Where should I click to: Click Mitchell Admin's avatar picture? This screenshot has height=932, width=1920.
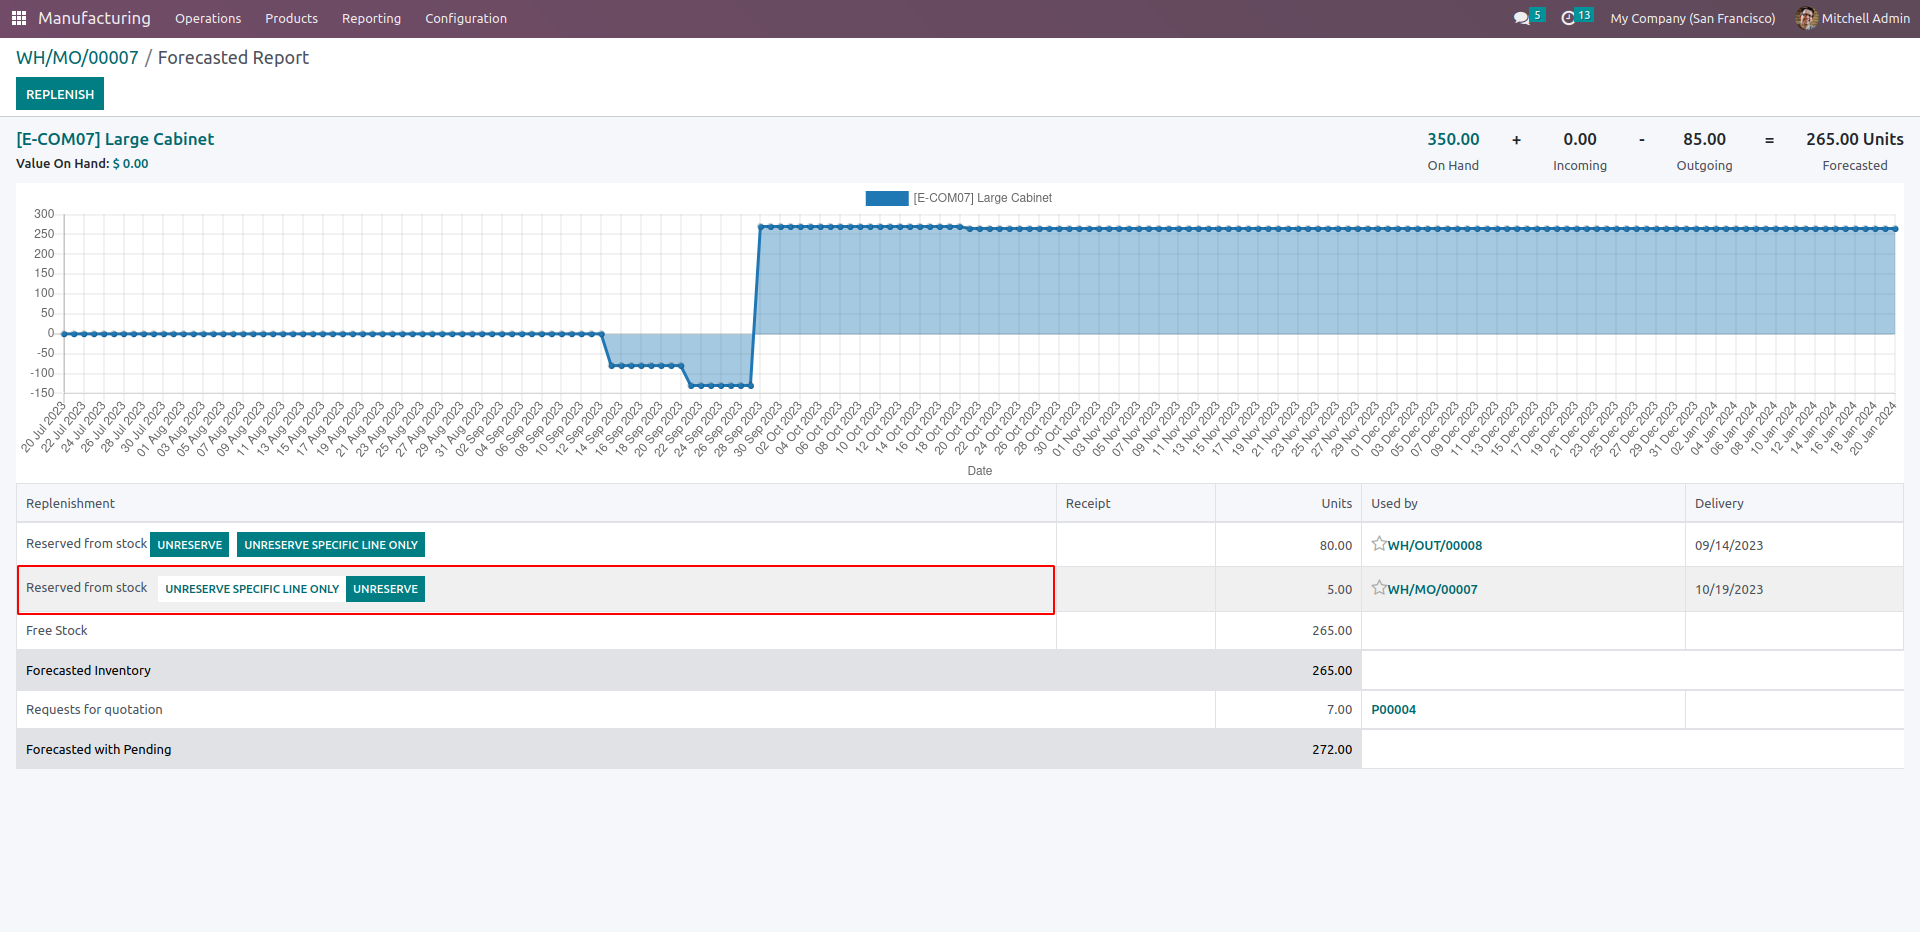coord(1806,18)
